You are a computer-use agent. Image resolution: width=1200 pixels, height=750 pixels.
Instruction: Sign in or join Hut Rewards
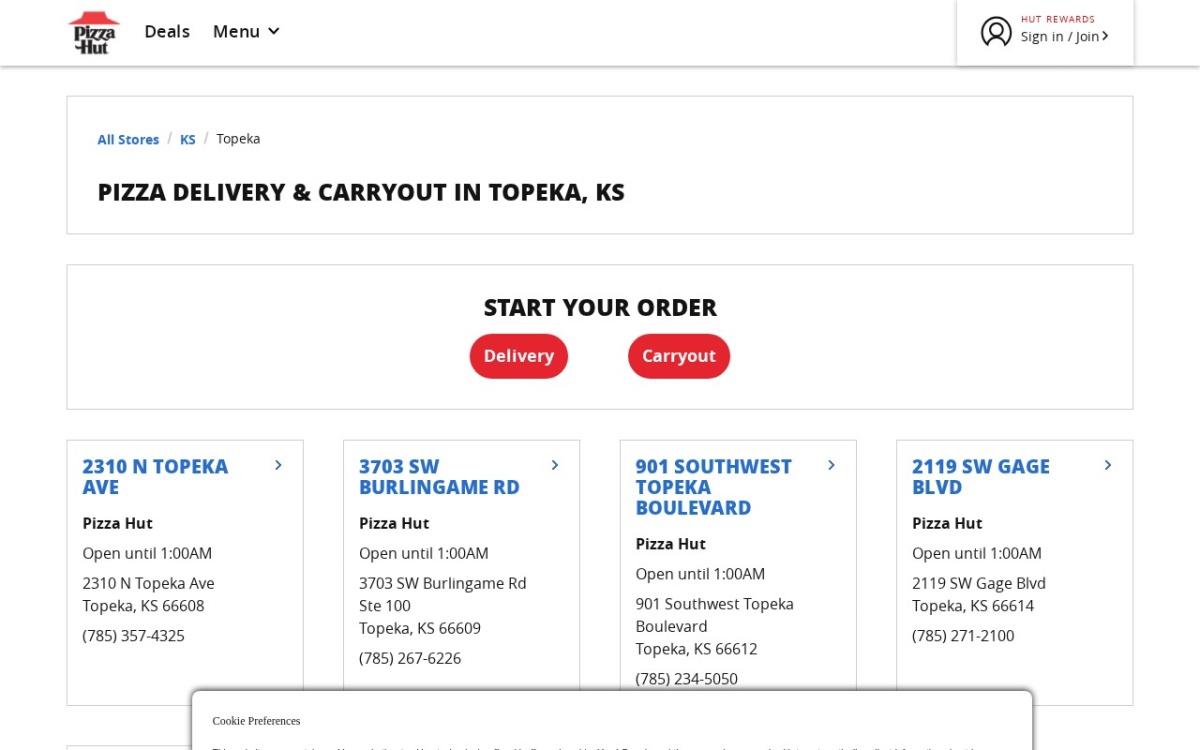coord(1064,36)
